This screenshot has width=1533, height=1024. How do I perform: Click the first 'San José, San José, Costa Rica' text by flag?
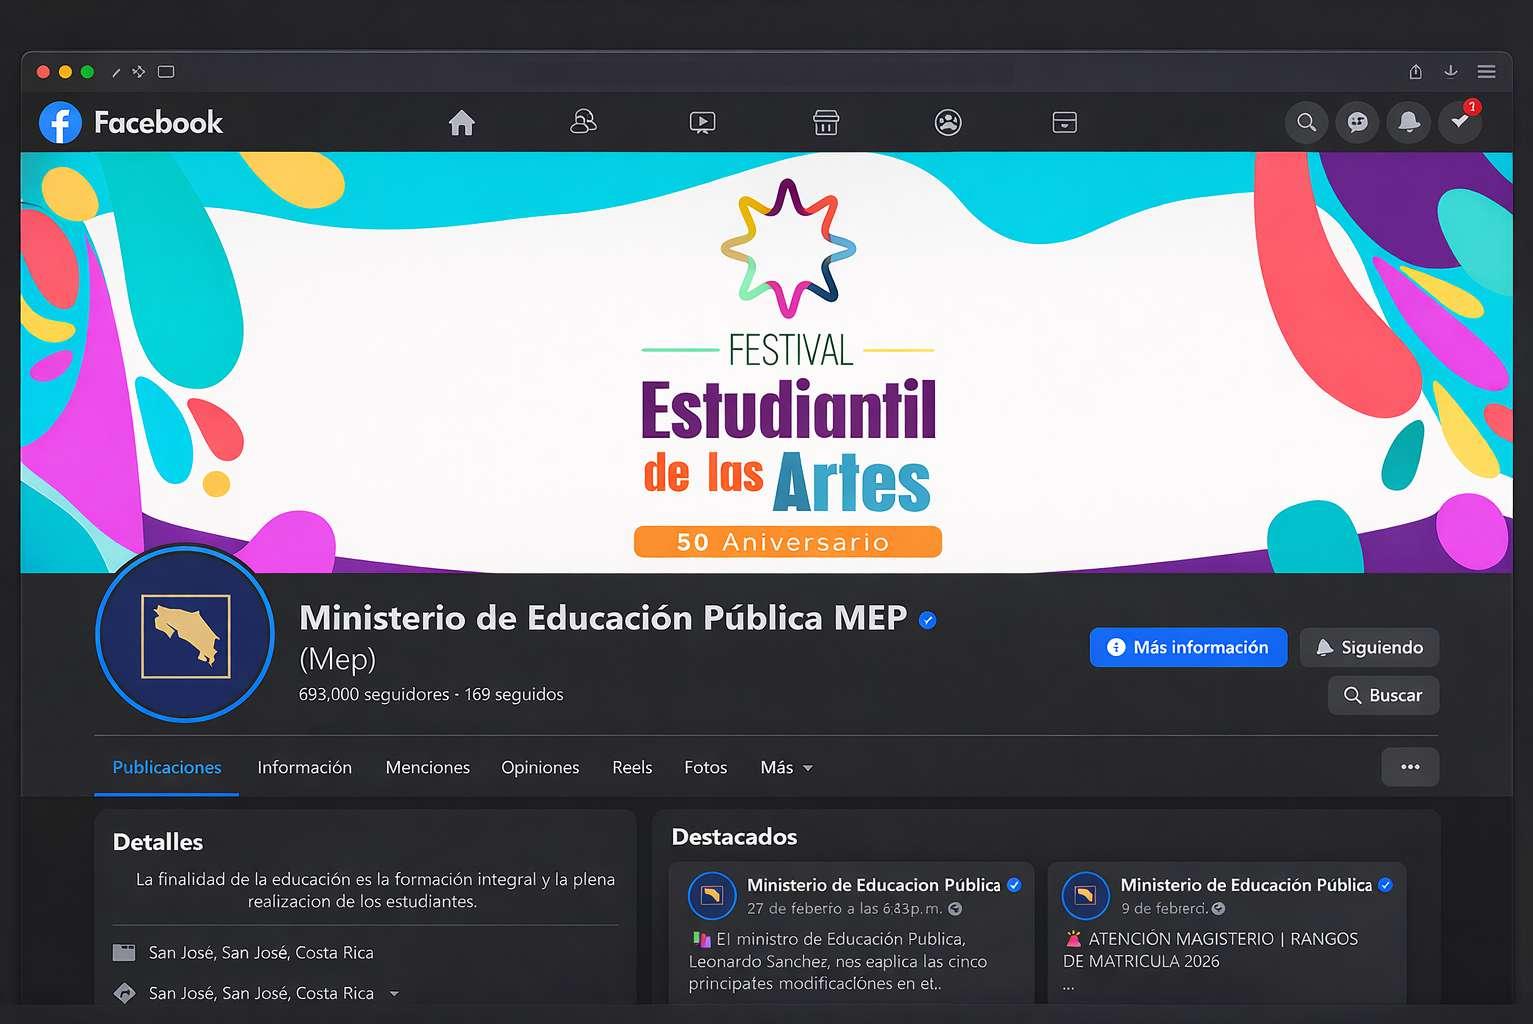261,953
